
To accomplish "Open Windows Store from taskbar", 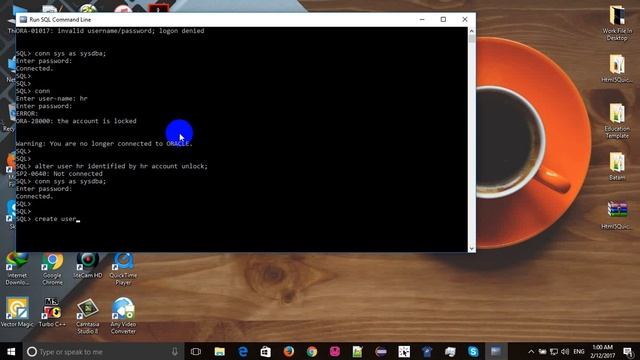I will click(266, 351).
